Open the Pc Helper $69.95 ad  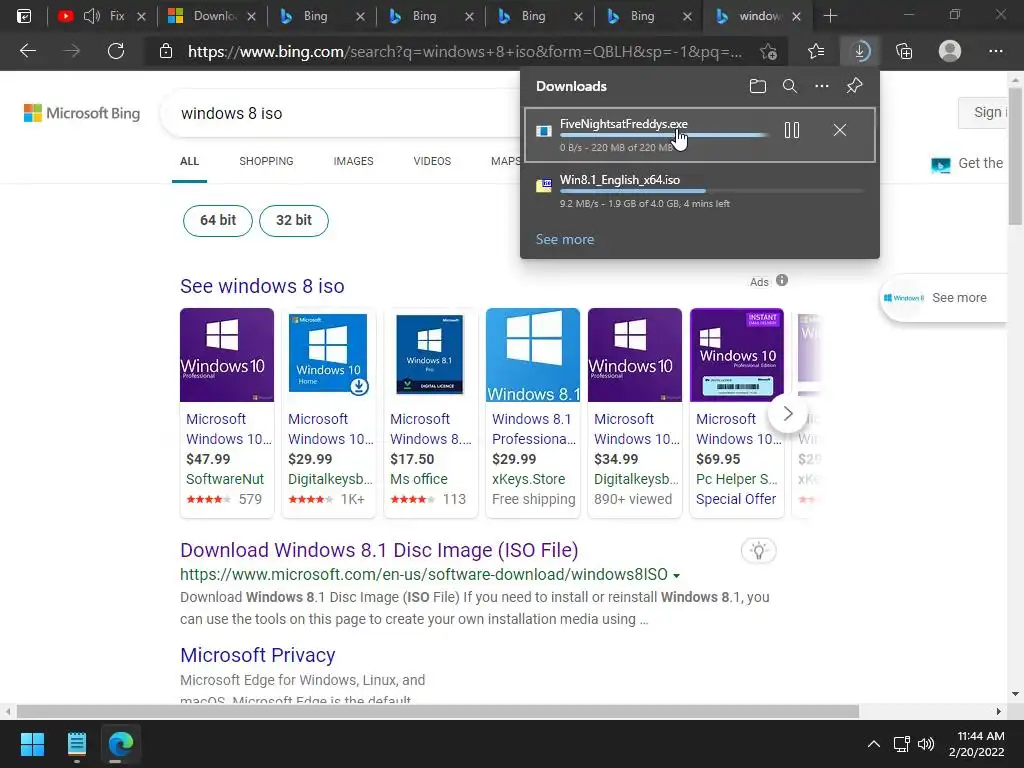[x=736, y=413]
